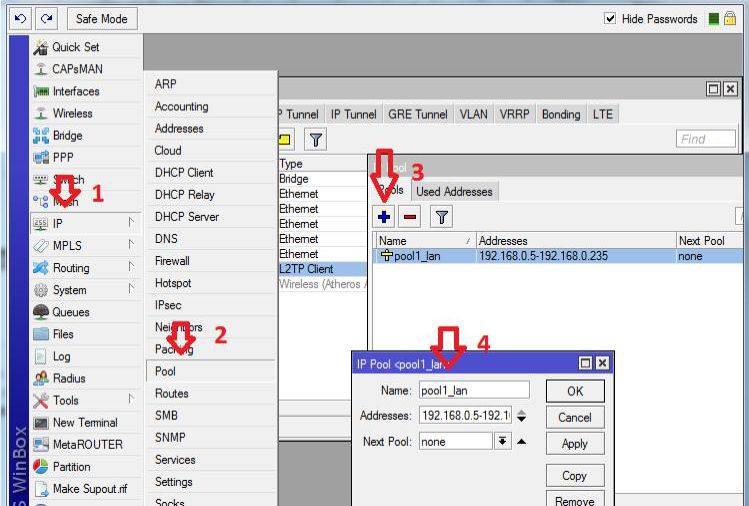This screenshot has width=749, height=506.
Task: Expand the Tools submenu arrow
Action: (x=131, y=398)
